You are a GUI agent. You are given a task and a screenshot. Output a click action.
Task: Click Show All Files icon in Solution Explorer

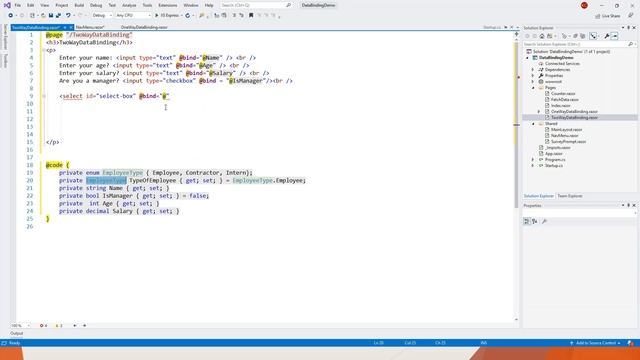point(582,36)
